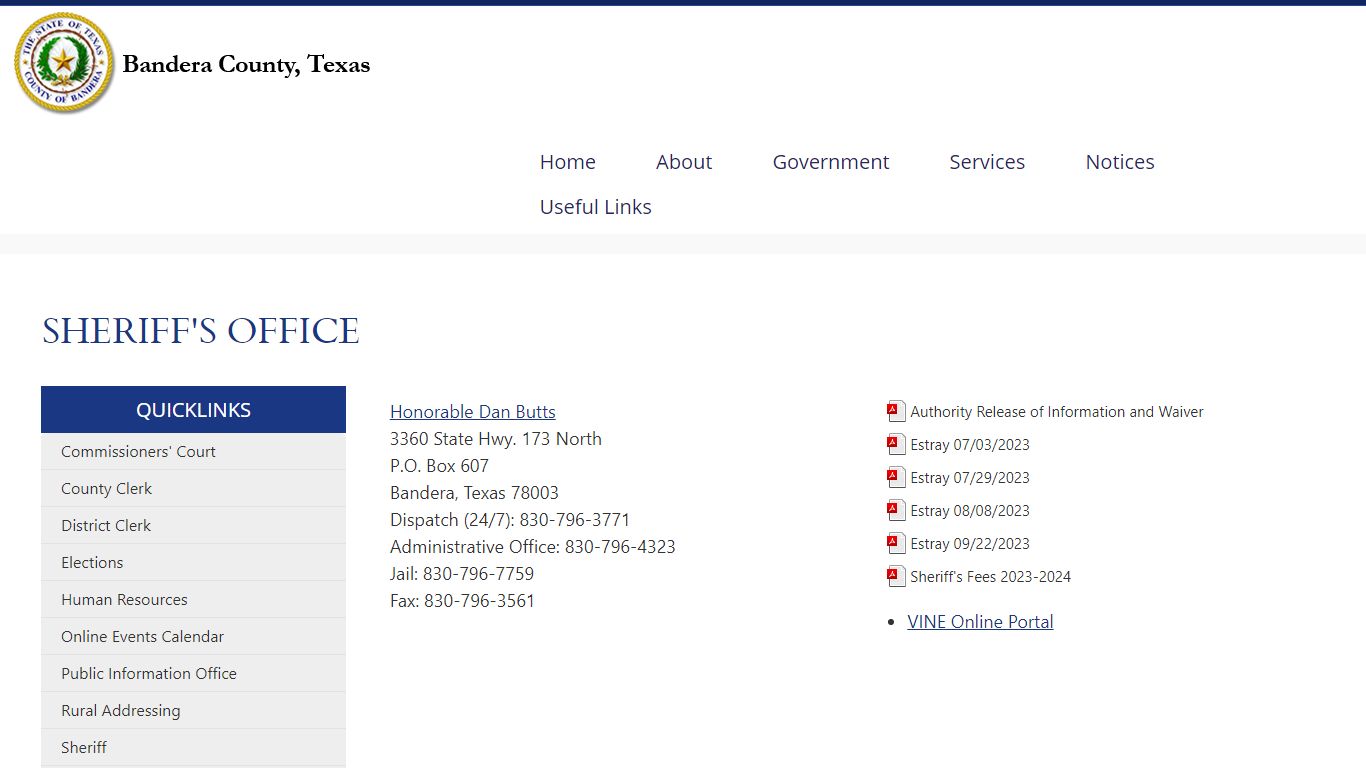This screenshot has width=1366, height=768.
Task: Click the Bandera County seal logo
Action: (64, 63)
